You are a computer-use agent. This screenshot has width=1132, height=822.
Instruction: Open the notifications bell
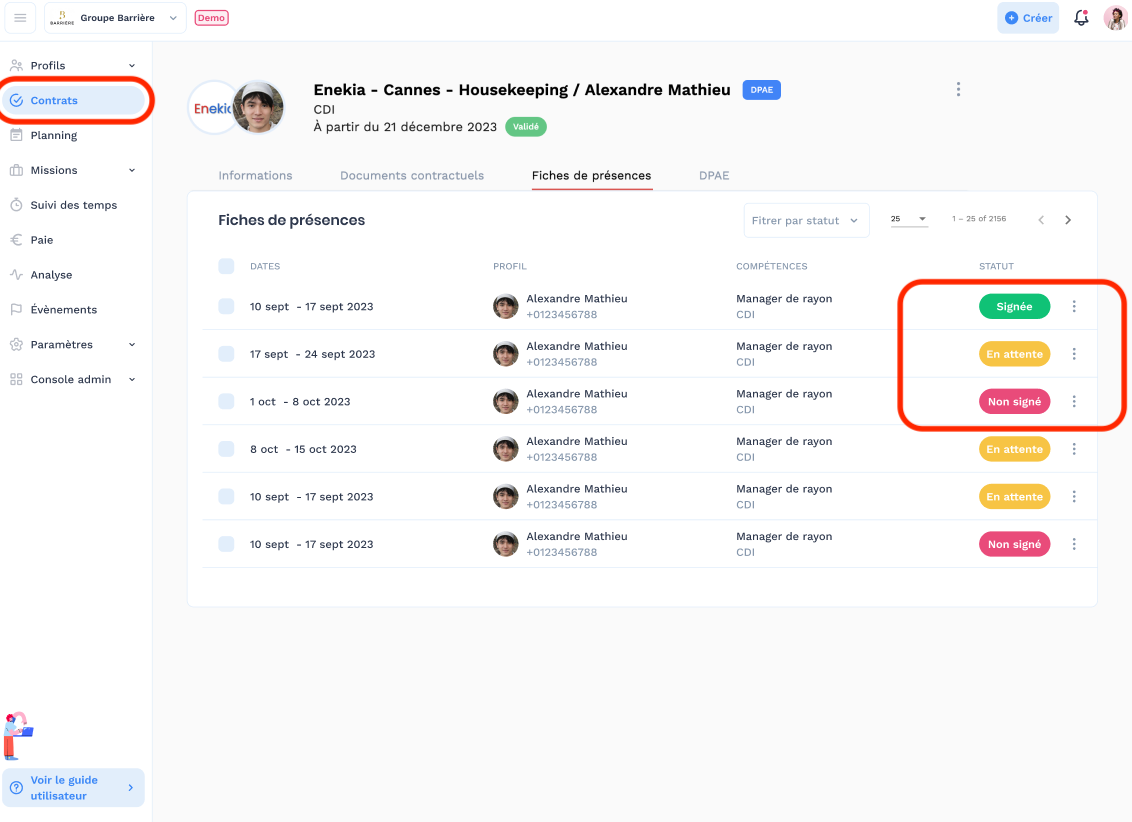pyautogui.click(x=1081, y=18)
